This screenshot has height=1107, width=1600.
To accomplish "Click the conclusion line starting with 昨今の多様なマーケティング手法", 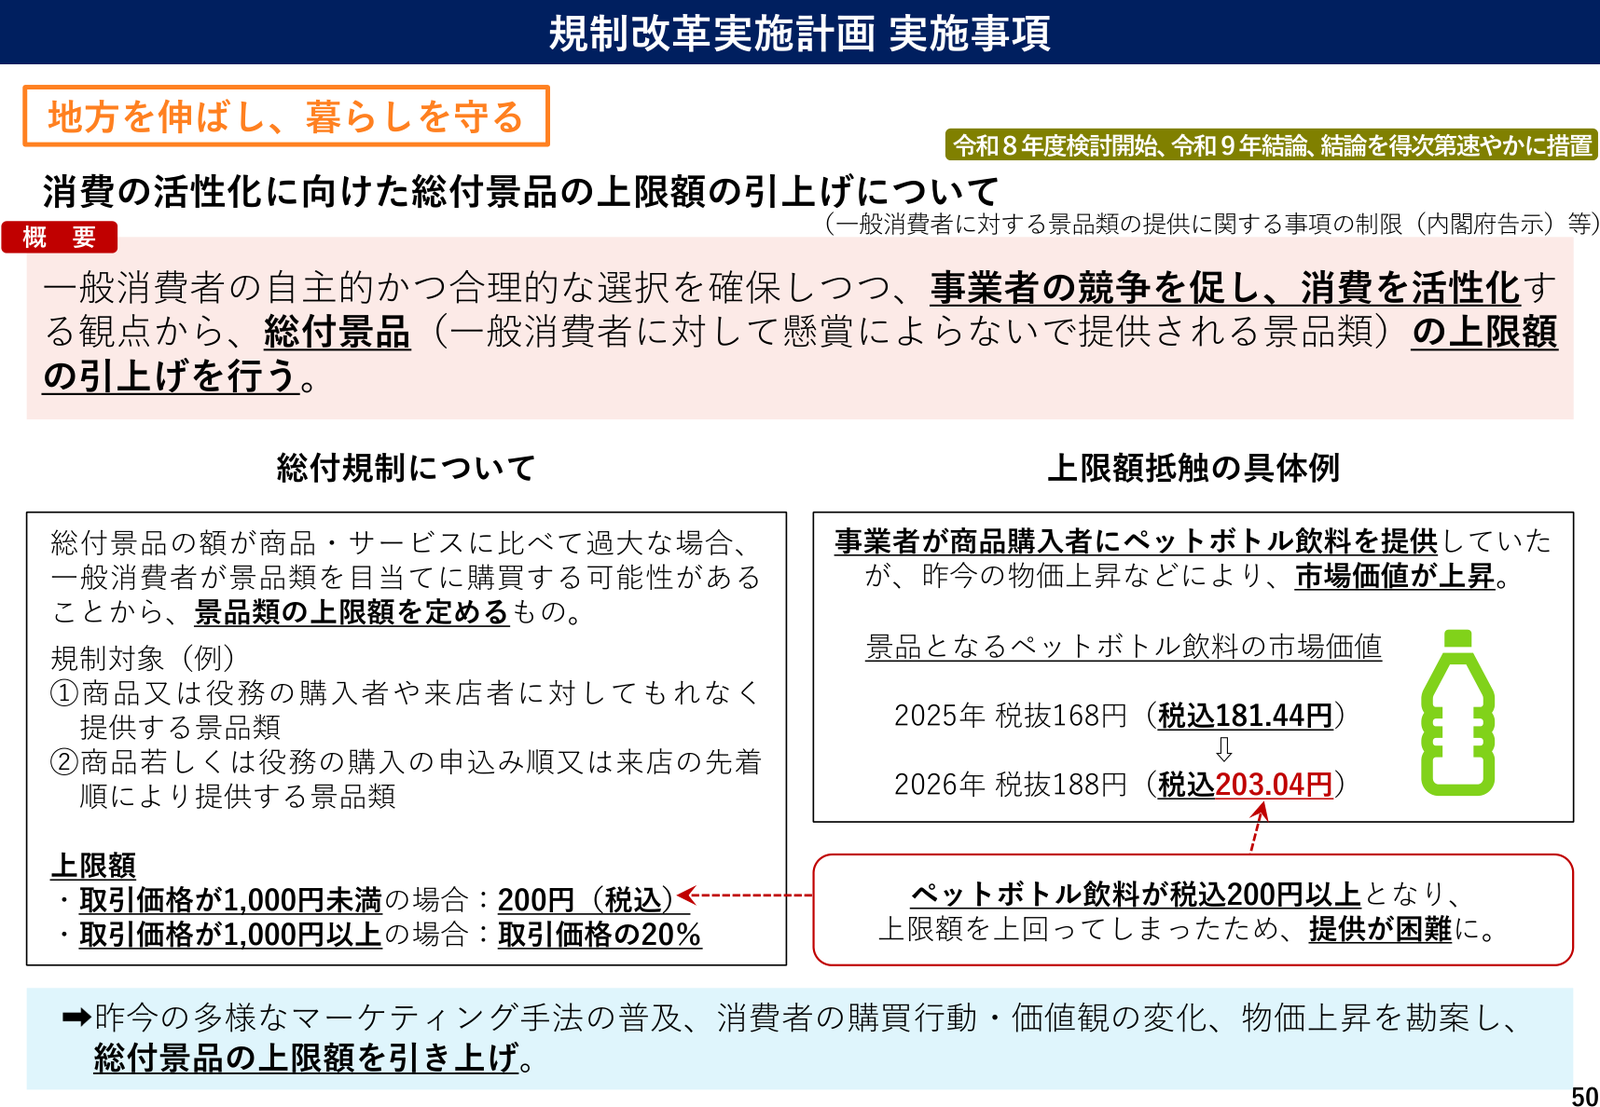I will 805,1017.
